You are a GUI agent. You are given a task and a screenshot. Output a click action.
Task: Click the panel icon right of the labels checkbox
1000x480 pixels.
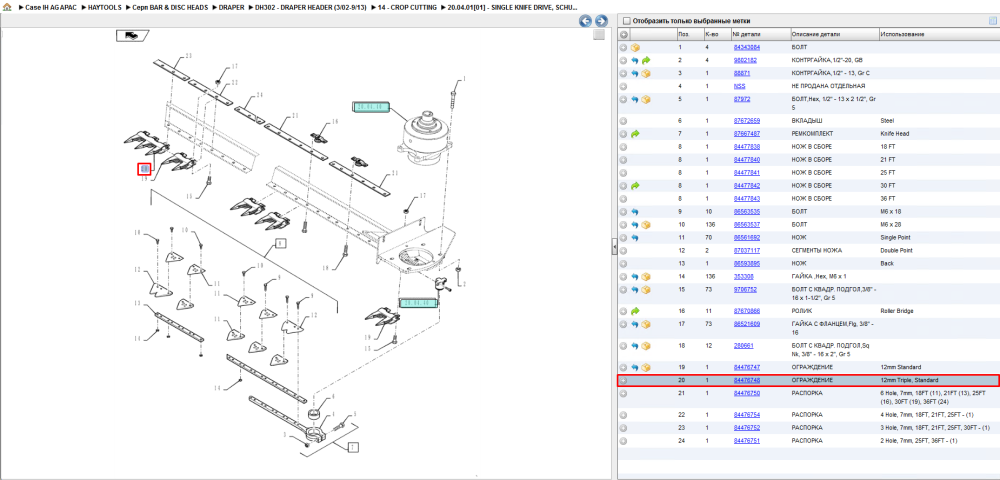(x=992, y=20)
